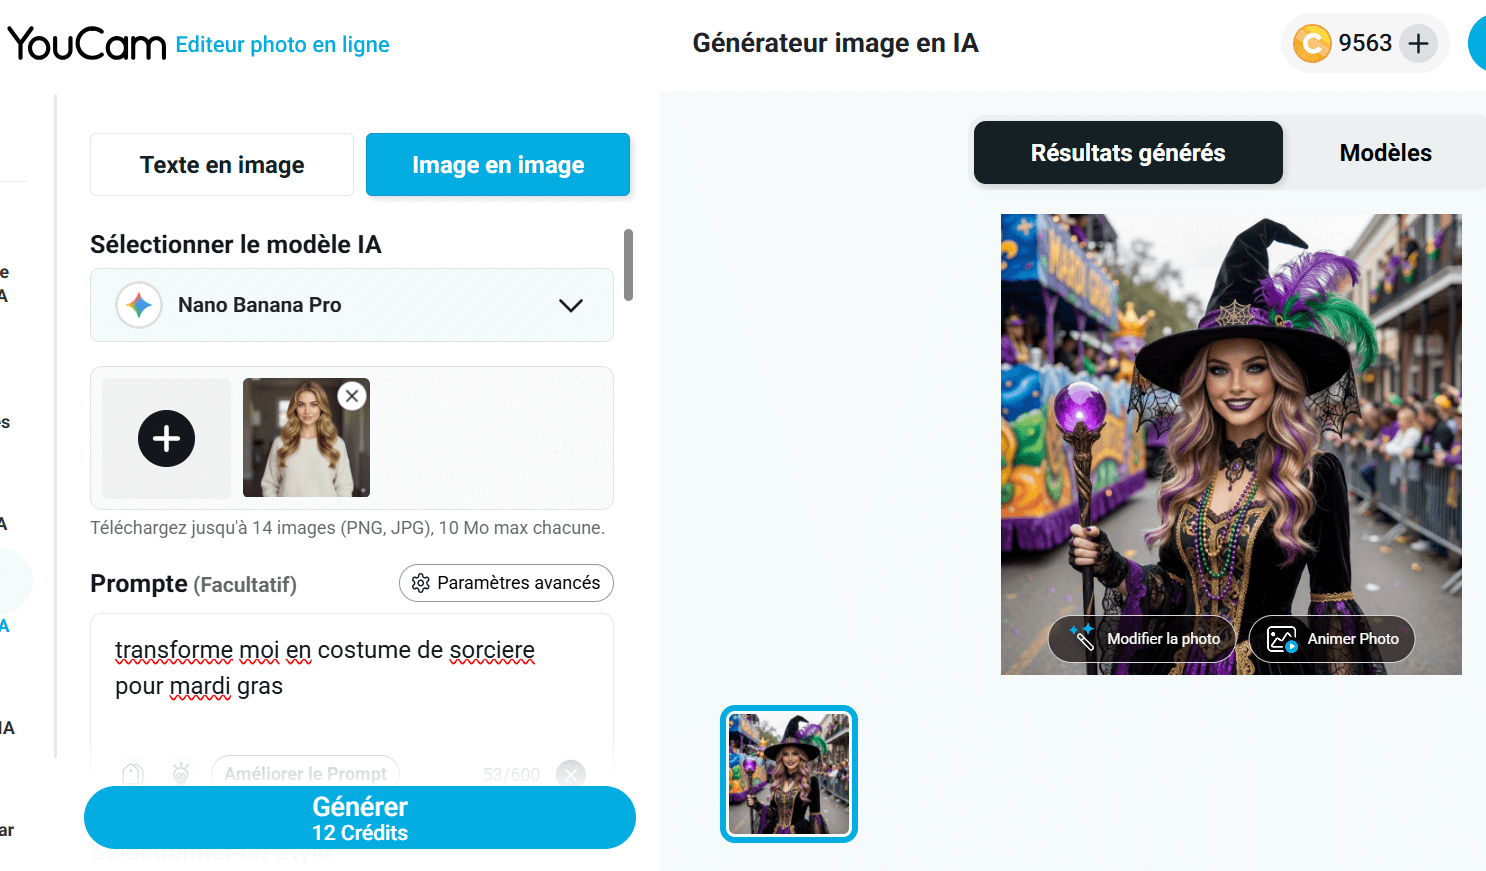
Task: Click the Nano Banana Pro star icon
Action: tap(139, 305)
